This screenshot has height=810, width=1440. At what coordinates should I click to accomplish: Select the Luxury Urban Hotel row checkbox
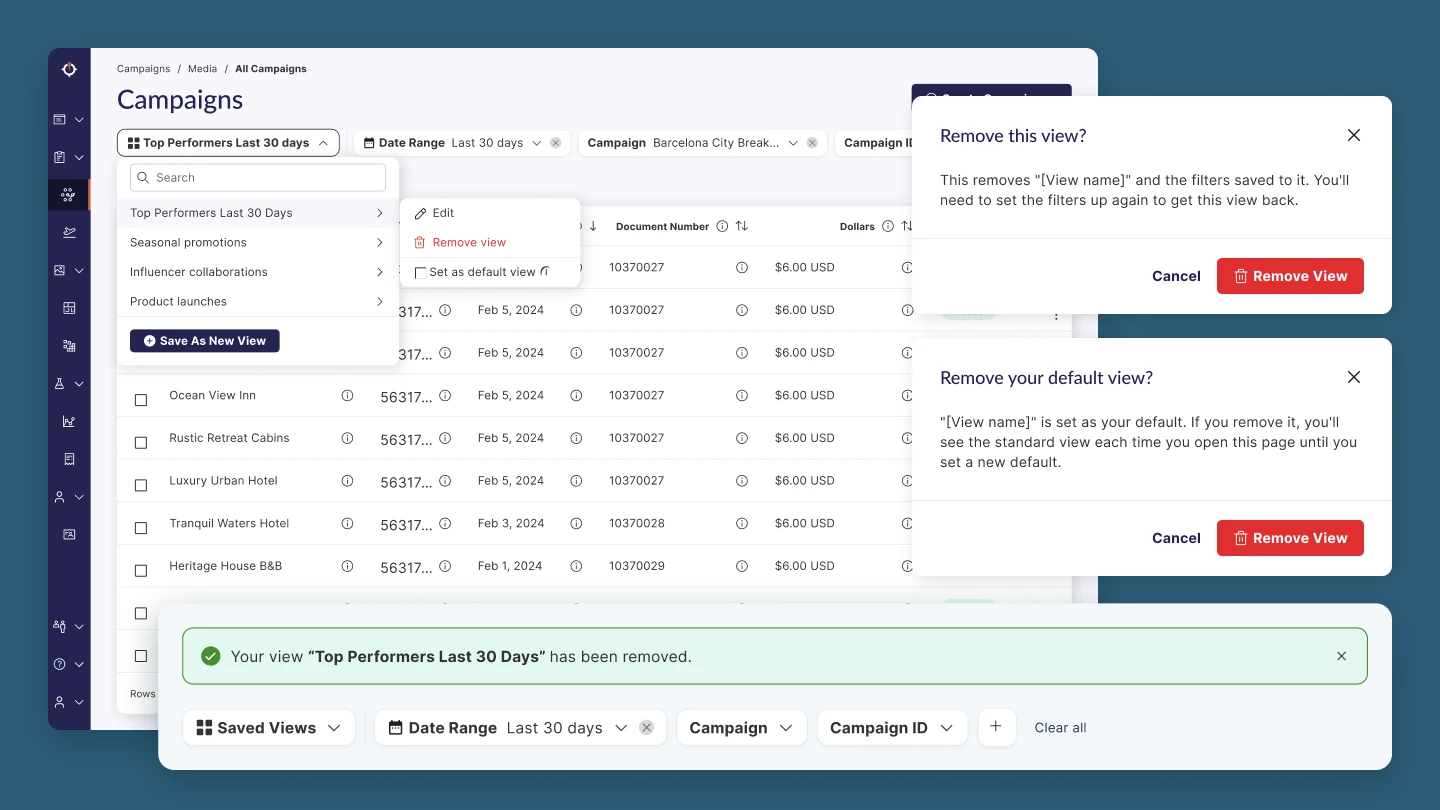141,485
